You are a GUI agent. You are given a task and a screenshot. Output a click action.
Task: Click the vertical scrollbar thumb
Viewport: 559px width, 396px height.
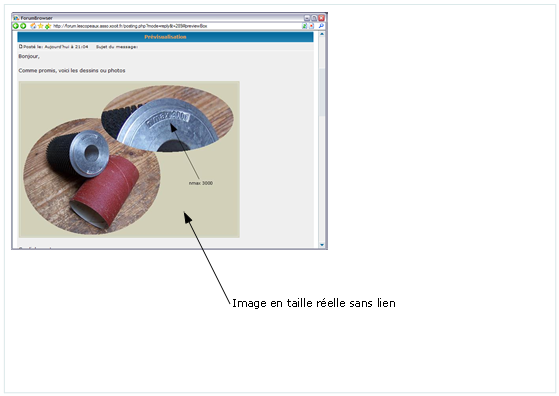tap(322, 92)
